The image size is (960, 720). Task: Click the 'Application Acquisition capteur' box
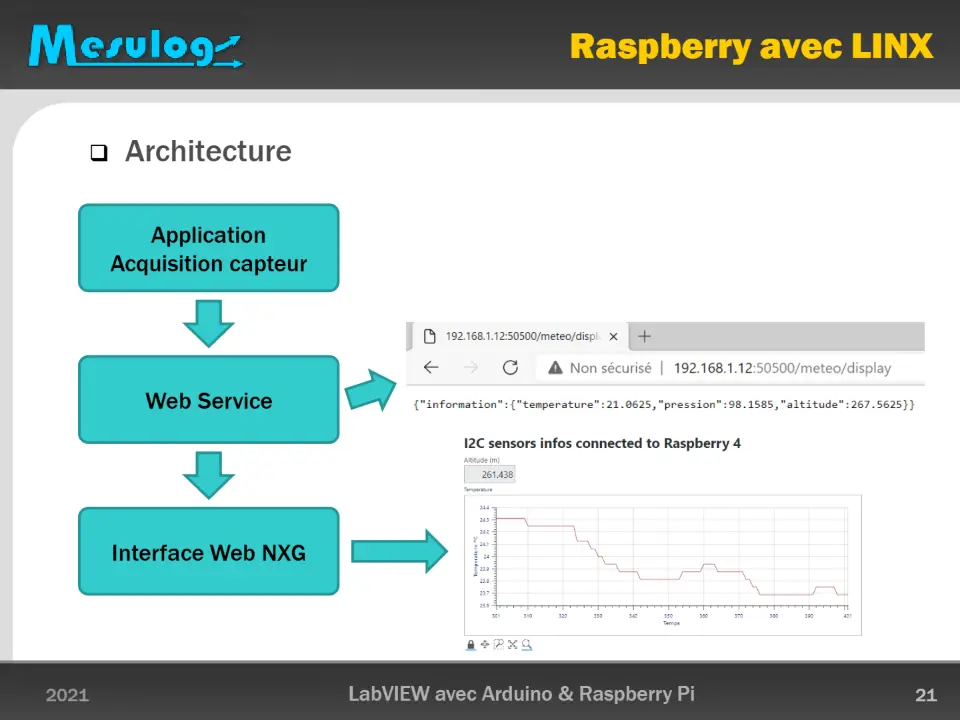[x=209, y=248]
